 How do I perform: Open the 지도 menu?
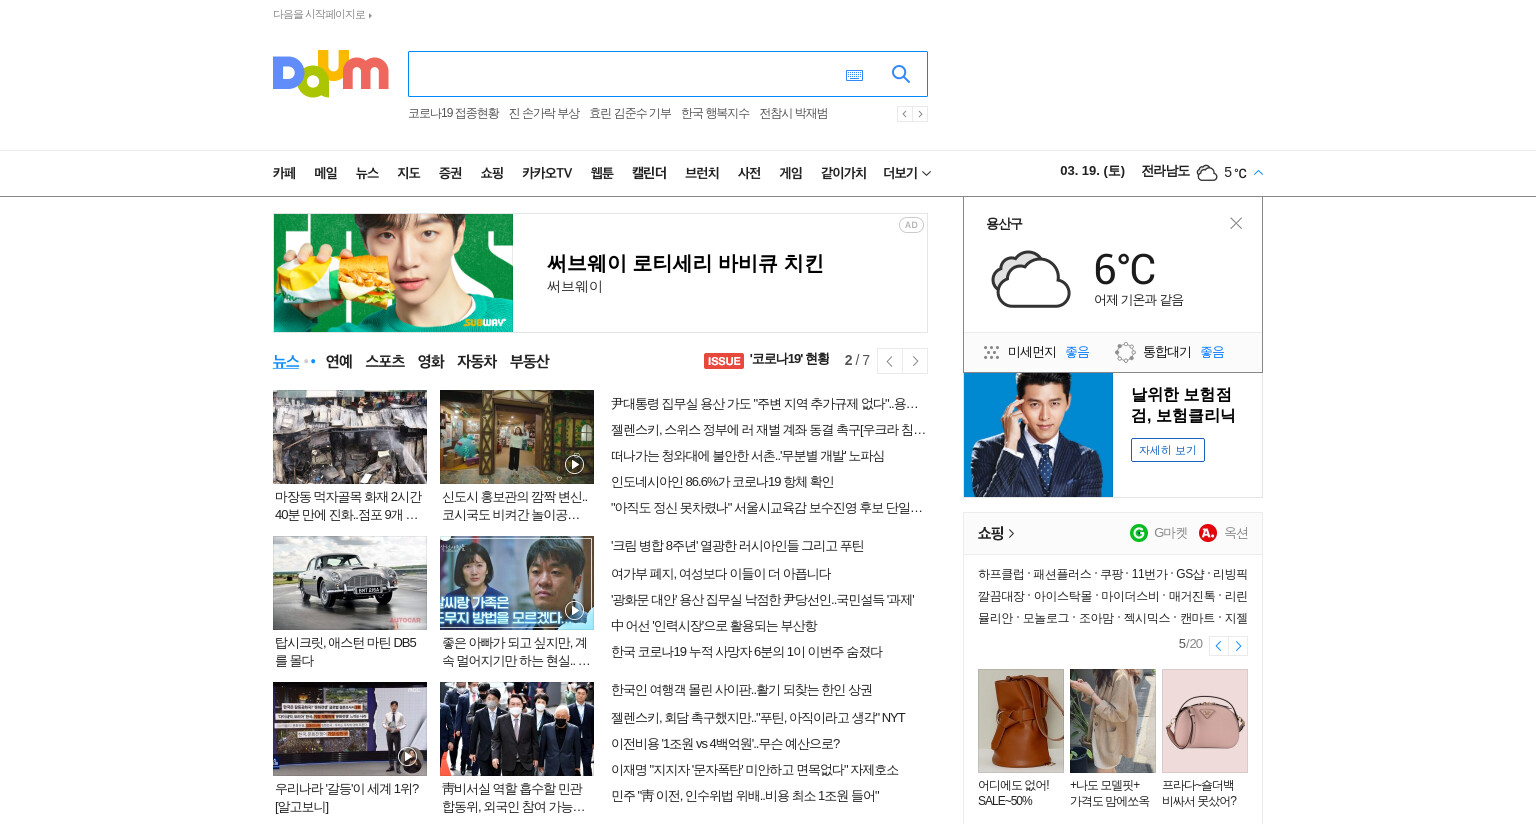coord(409,173)
